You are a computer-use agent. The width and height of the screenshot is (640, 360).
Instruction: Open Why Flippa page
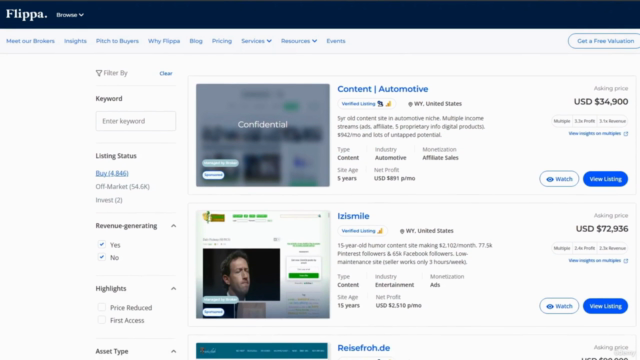click(164, 41)
